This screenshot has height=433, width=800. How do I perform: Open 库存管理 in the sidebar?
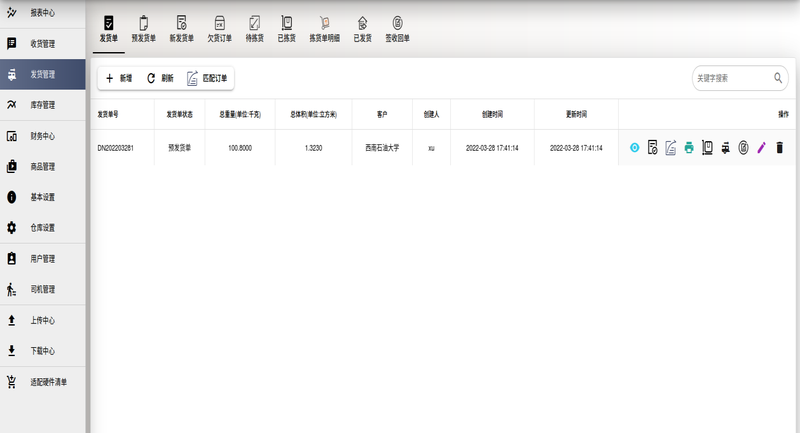point(42,105)
